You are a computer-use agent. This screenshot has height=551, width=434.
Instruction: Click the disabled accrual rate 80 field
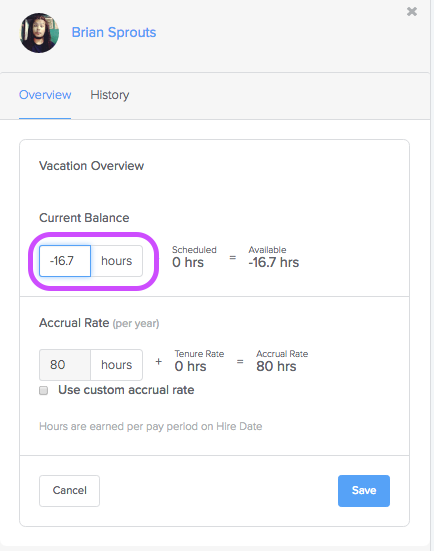pyautogui.click(x=65, y=365)
